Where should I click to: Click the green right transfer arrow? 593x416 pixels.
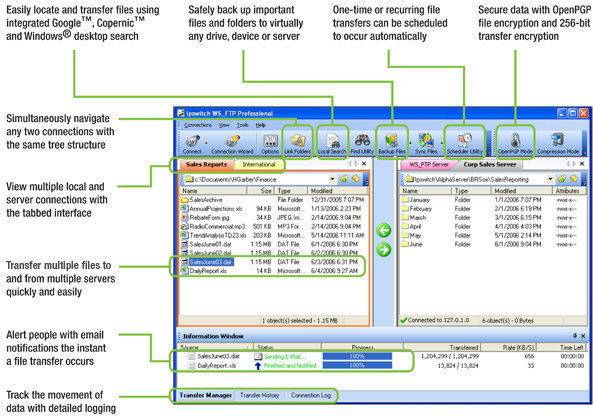384,250
